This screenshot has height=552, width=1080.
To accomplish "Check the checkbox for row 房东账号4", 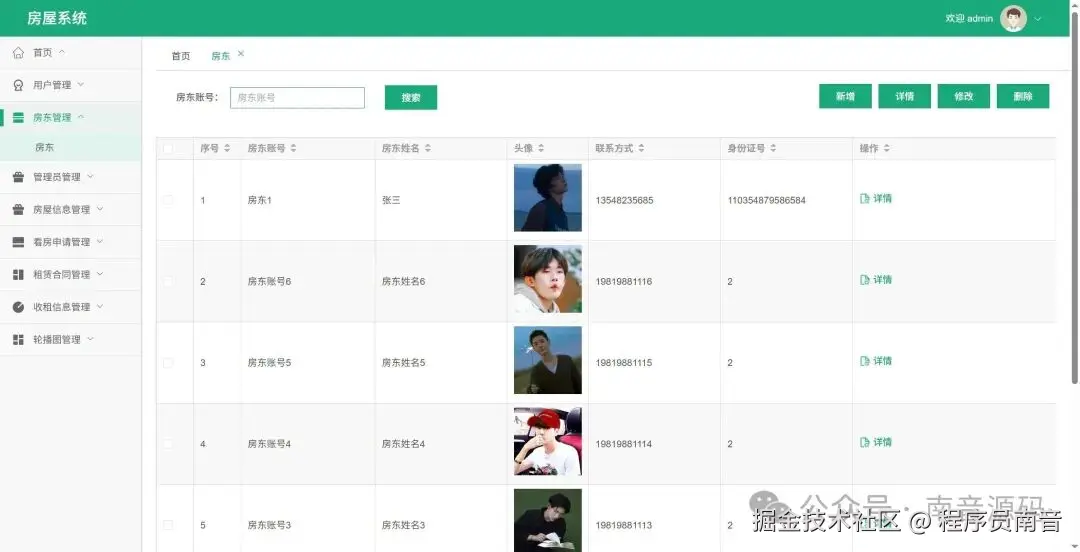I will click(x=168, y=444).
